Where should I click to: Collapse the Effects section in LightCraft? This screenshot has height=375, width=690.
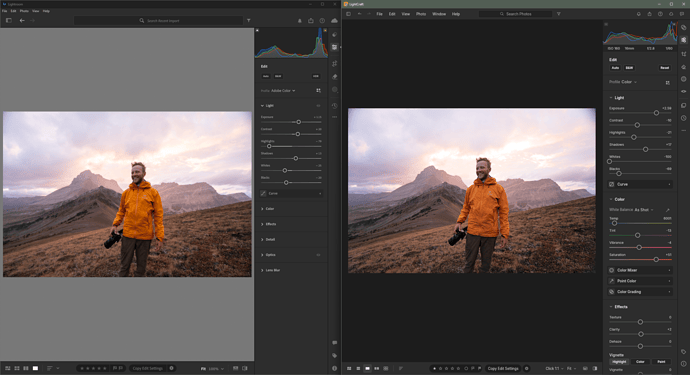[x=611, y=307]
